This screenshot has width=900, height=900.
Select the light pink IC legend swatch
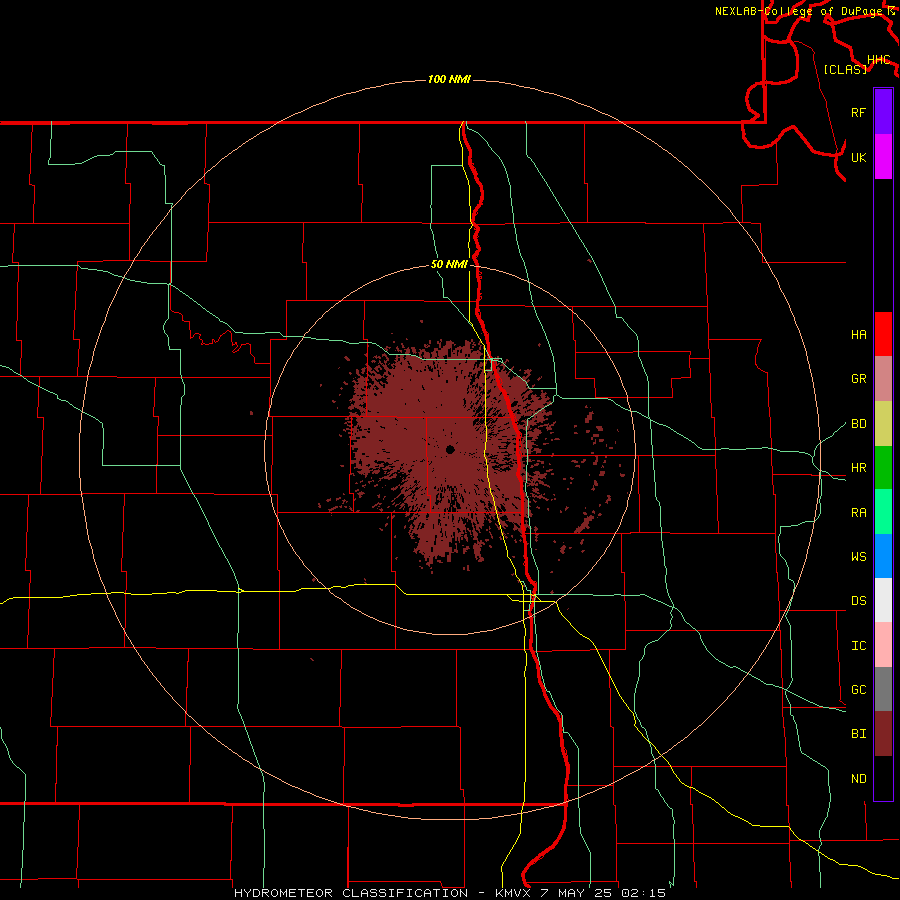883,645
